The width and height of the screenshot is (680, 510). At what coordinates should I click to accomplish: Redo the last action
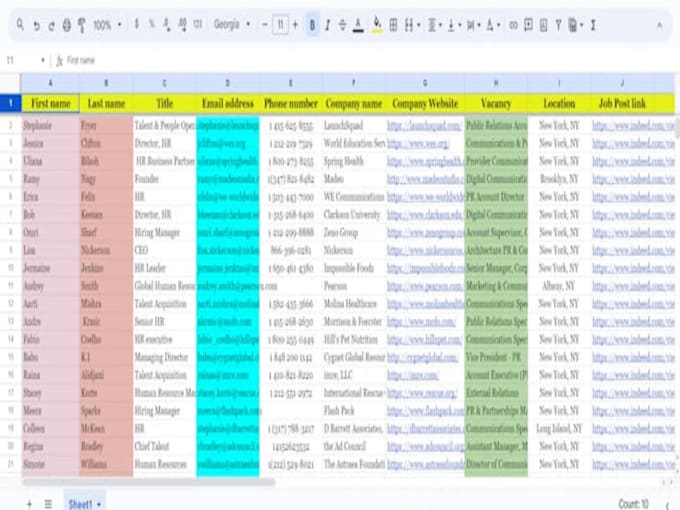(51, 25)
